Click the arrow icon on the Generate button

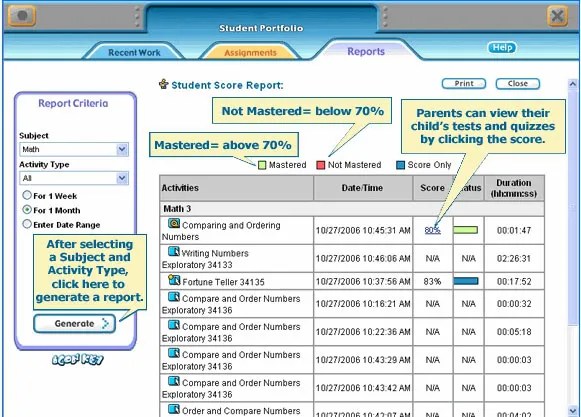[x=105, y=324]
